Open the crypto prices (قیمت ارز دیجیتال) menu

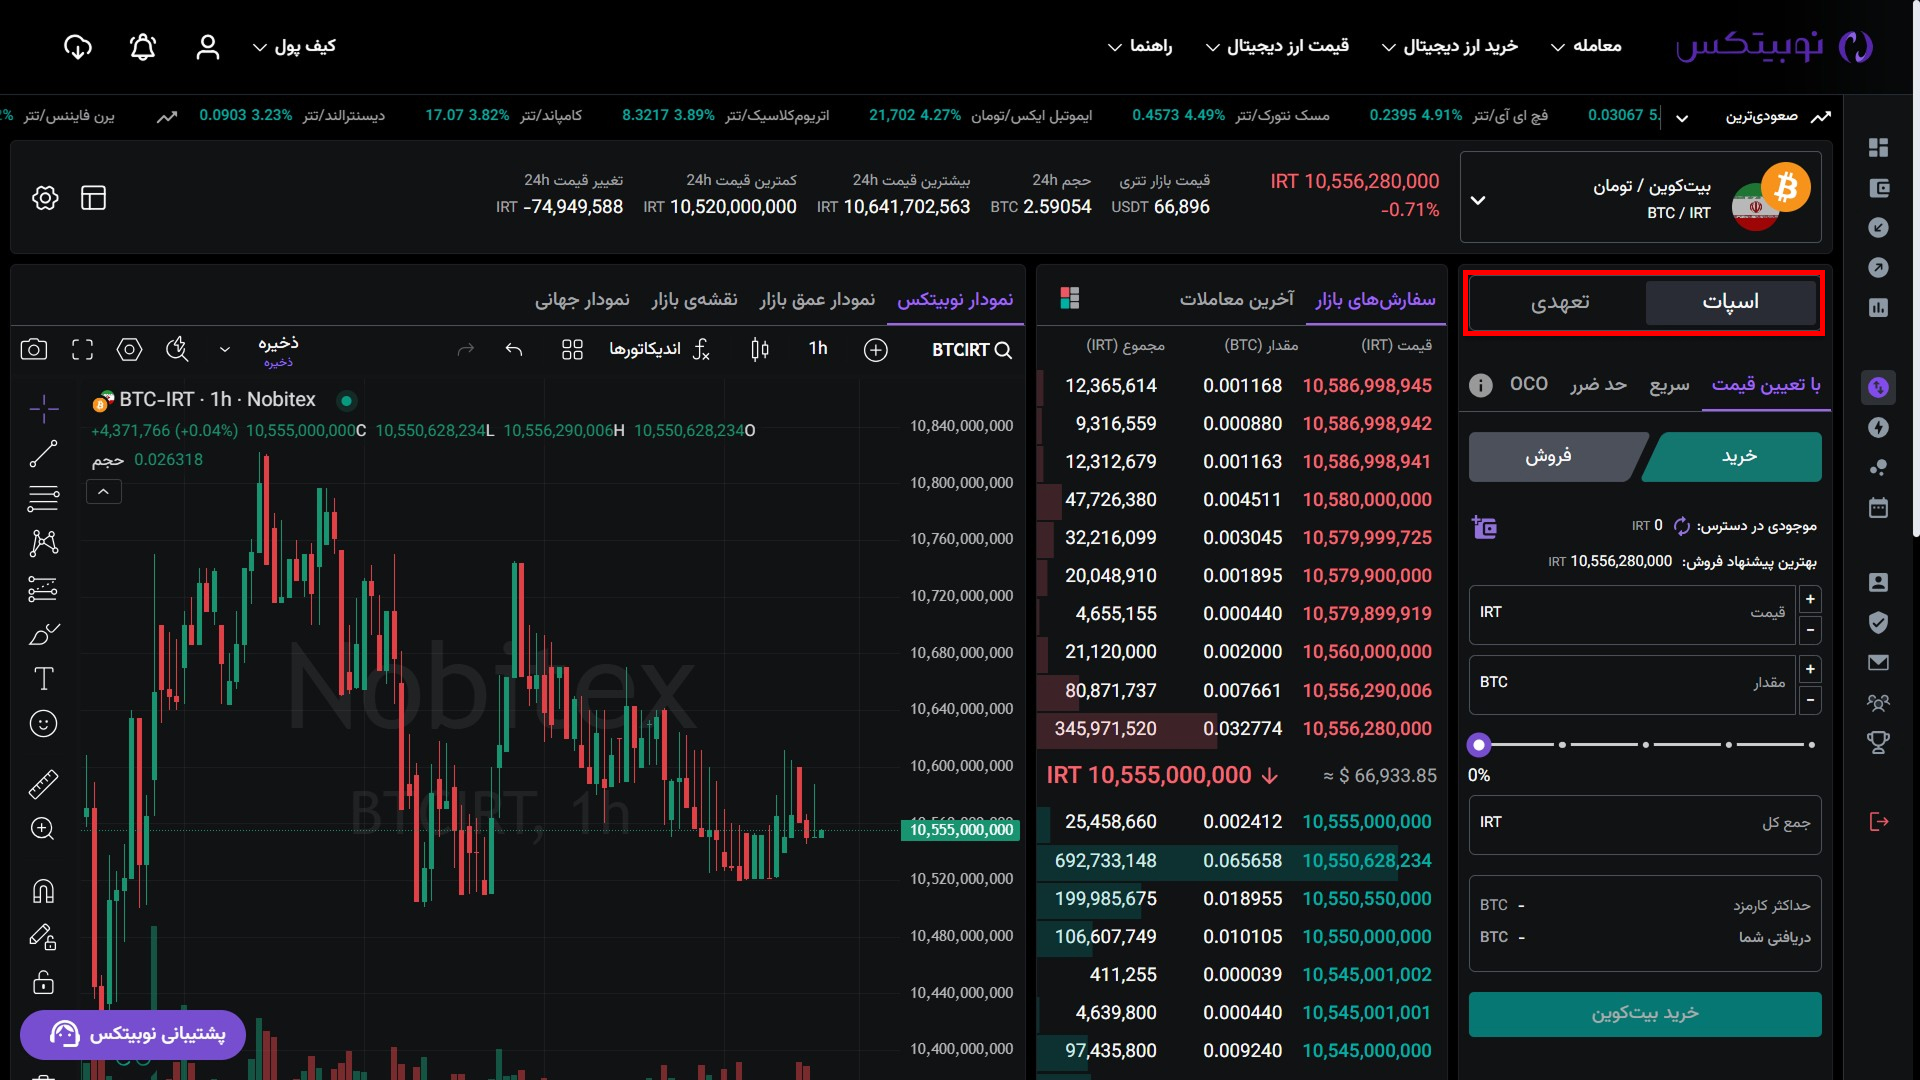(x=1277, y=47)
